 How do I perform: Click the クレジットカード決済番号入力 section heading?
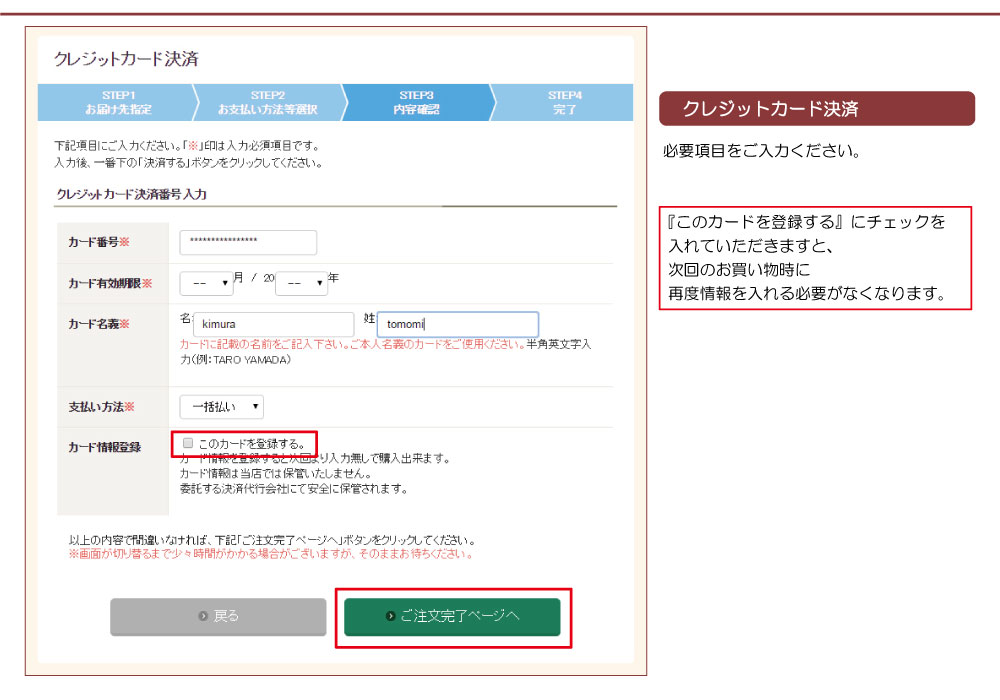coord(131,195)
